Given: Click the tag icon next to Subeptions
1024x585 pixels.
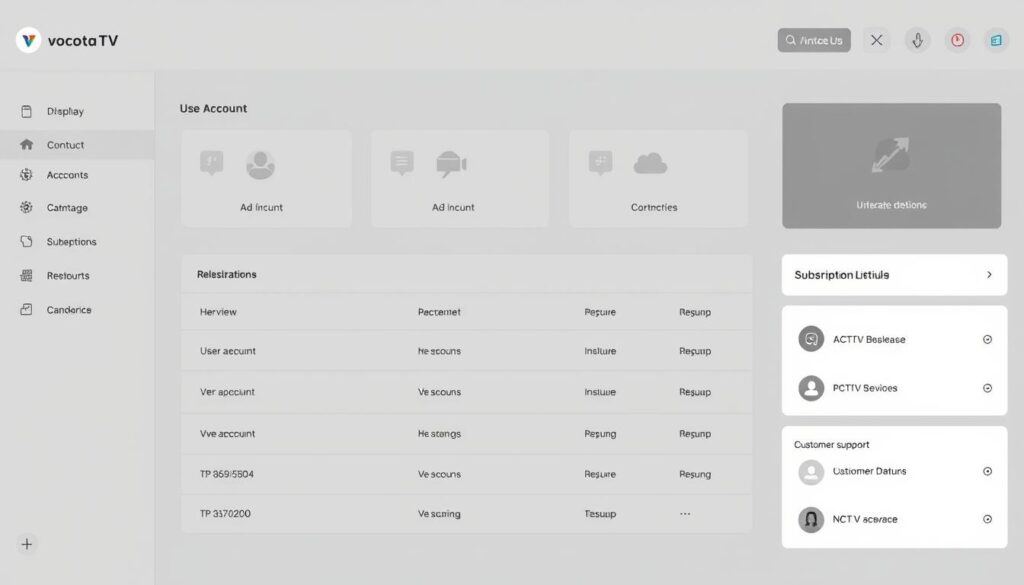Looking at the screenshot, I should click(26, 241).
